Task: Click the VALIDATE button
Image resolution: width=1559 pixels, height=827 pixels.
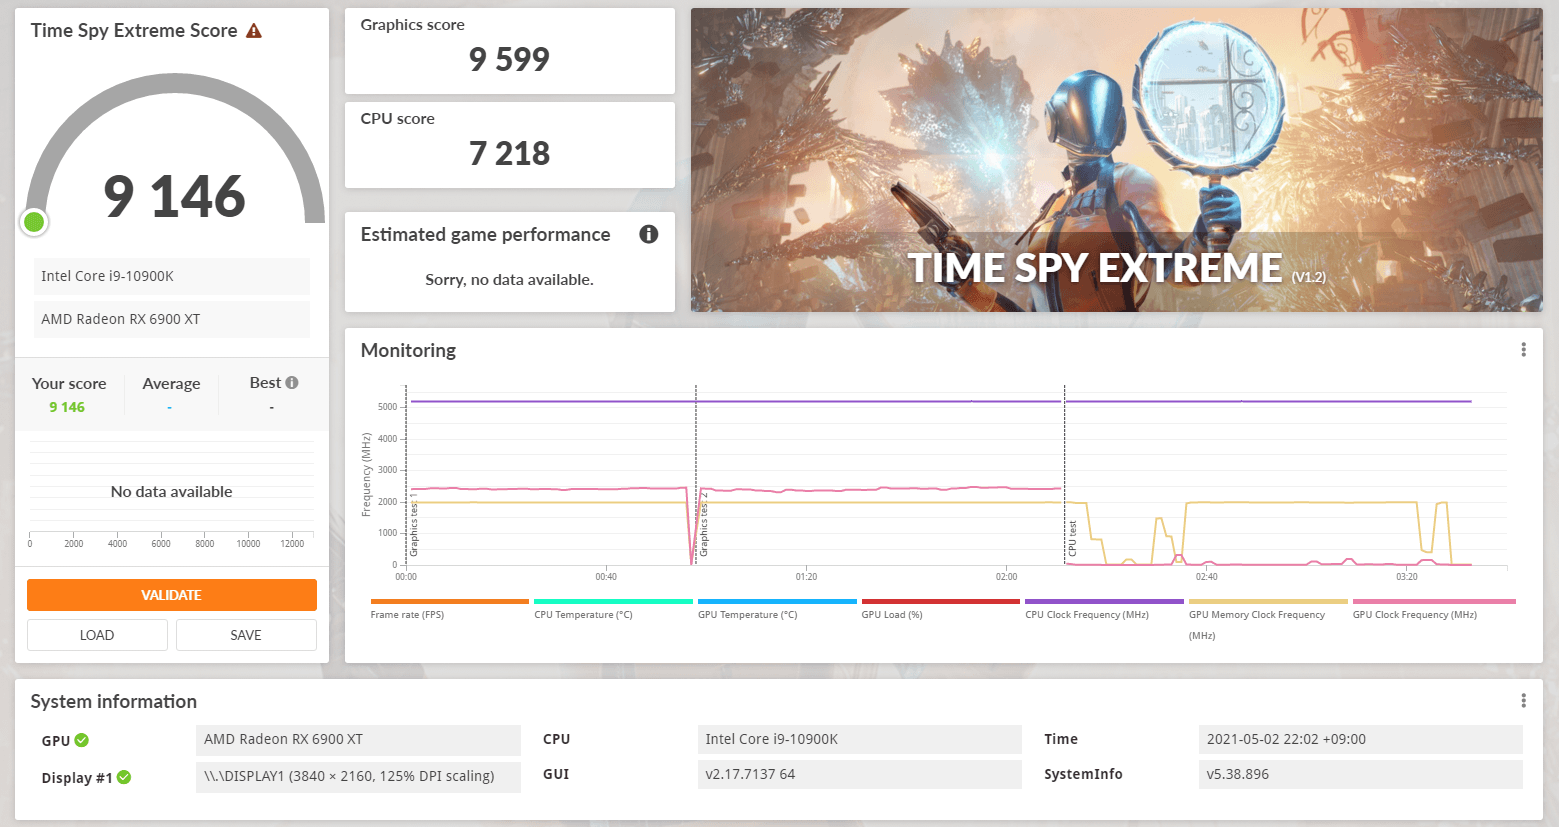Action: (x=172, y=595)
